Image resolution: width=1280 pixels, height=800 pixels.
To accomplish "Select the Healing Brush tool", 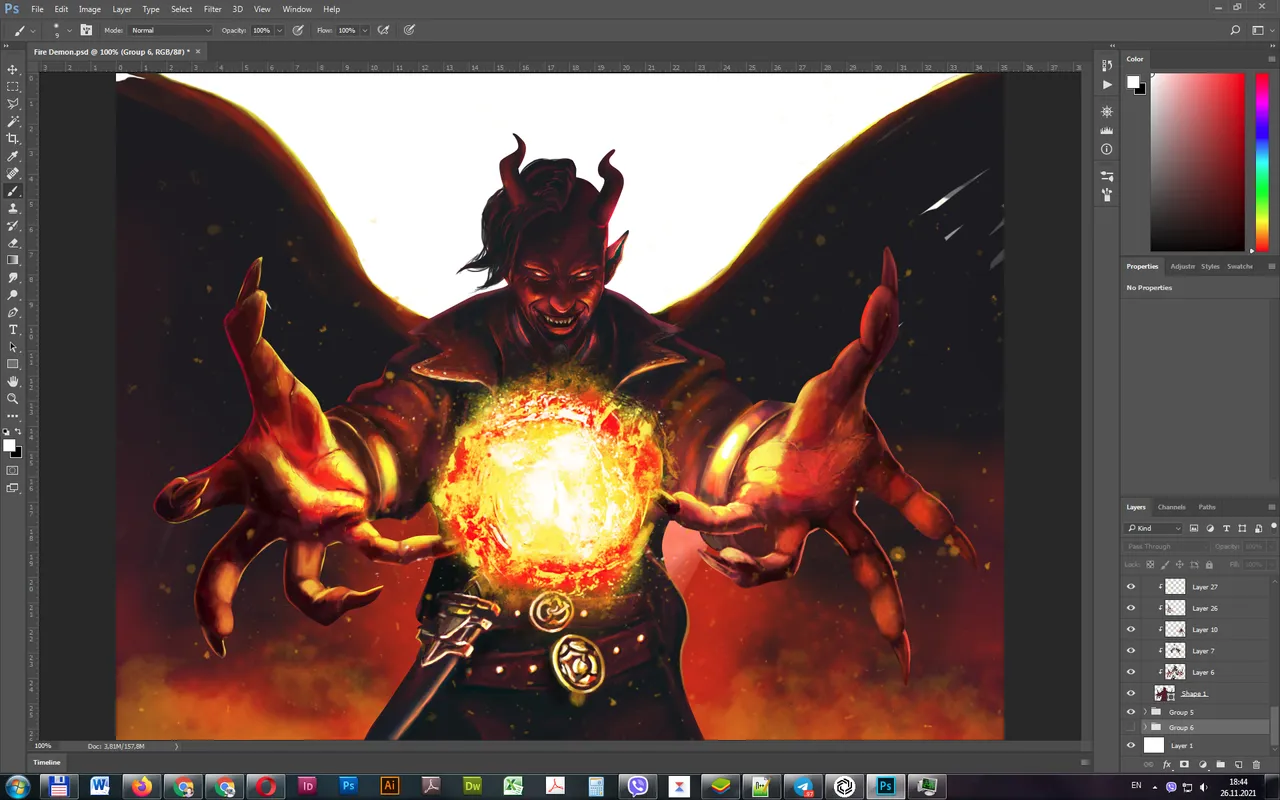I will pyautogui.click(x=13, y=174).
